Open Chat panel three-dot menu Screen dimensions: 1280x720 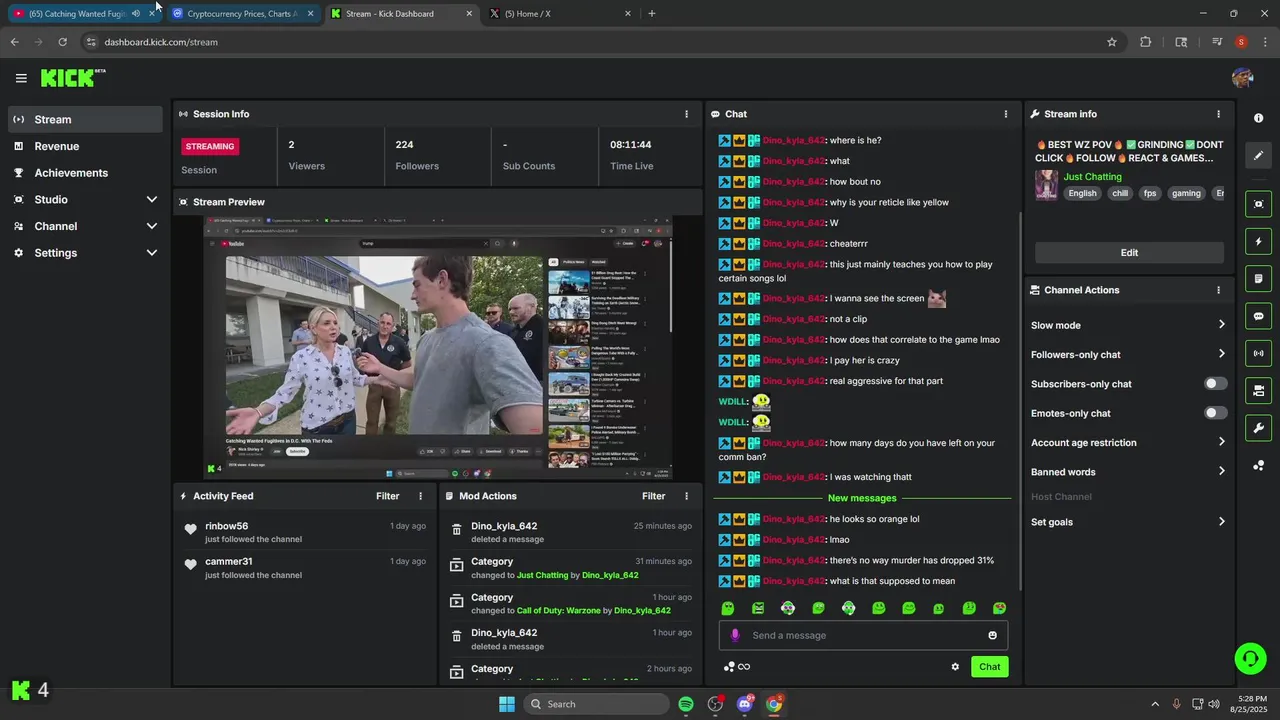[1005, 114]
